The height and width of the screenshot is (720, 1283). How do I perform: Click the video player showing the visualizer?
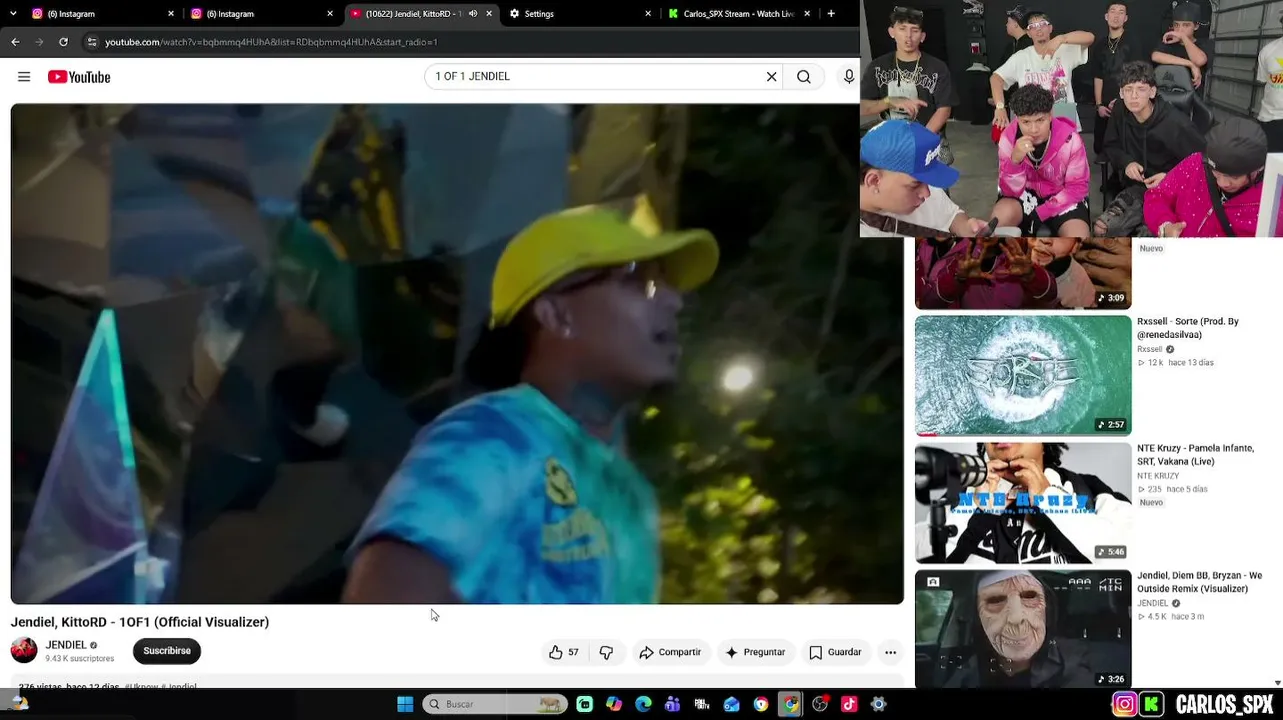(457, 354)
